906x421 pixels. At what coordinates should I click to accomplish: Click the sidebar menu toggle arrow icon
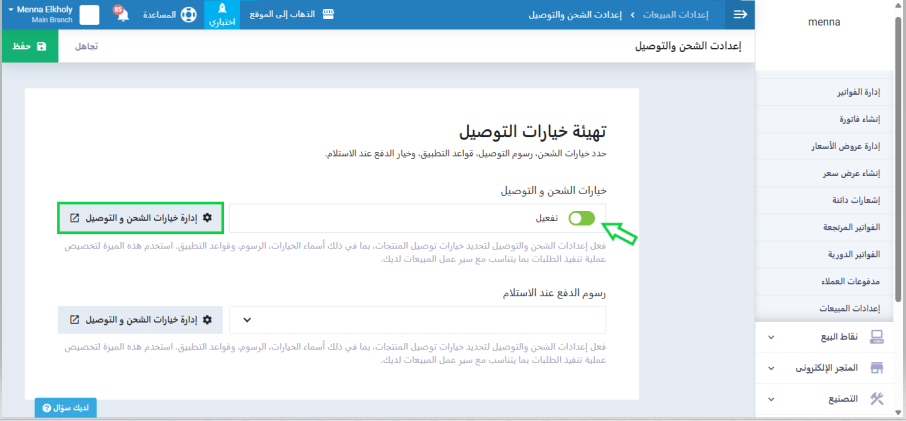[x=740, y=15]
